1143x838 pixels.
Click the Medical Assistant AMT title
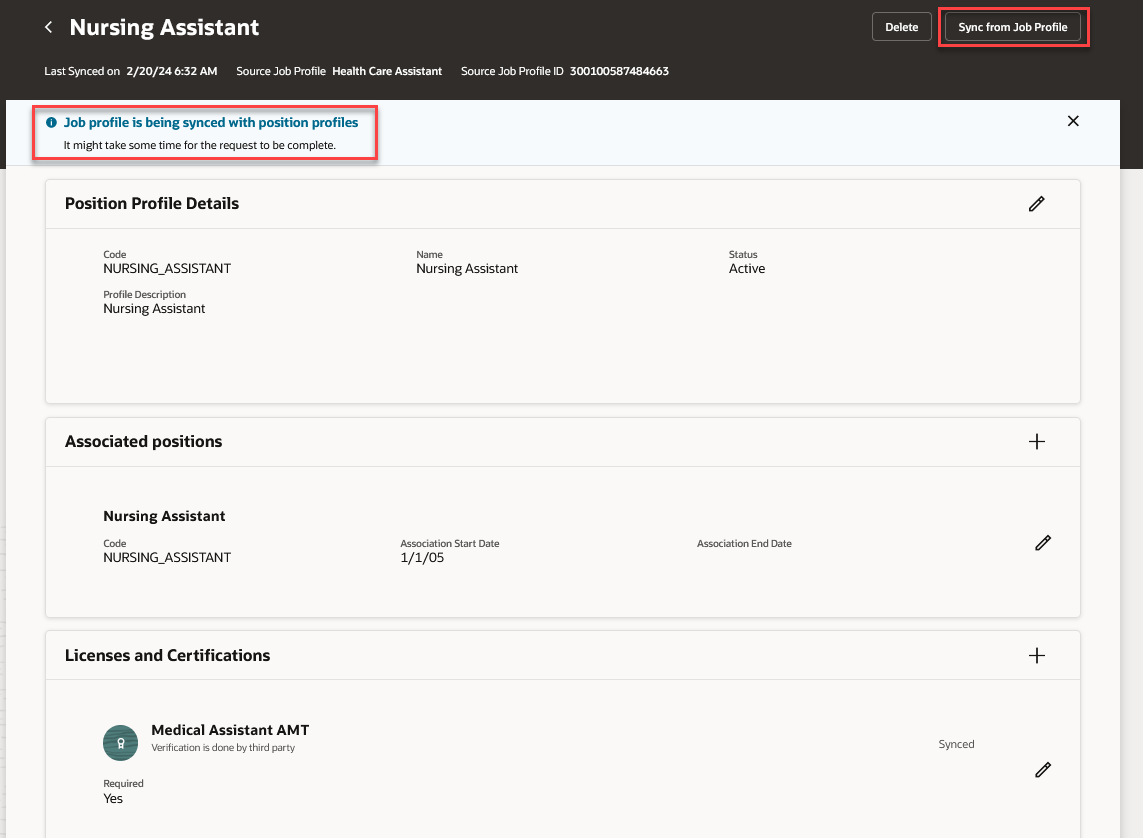230,730
